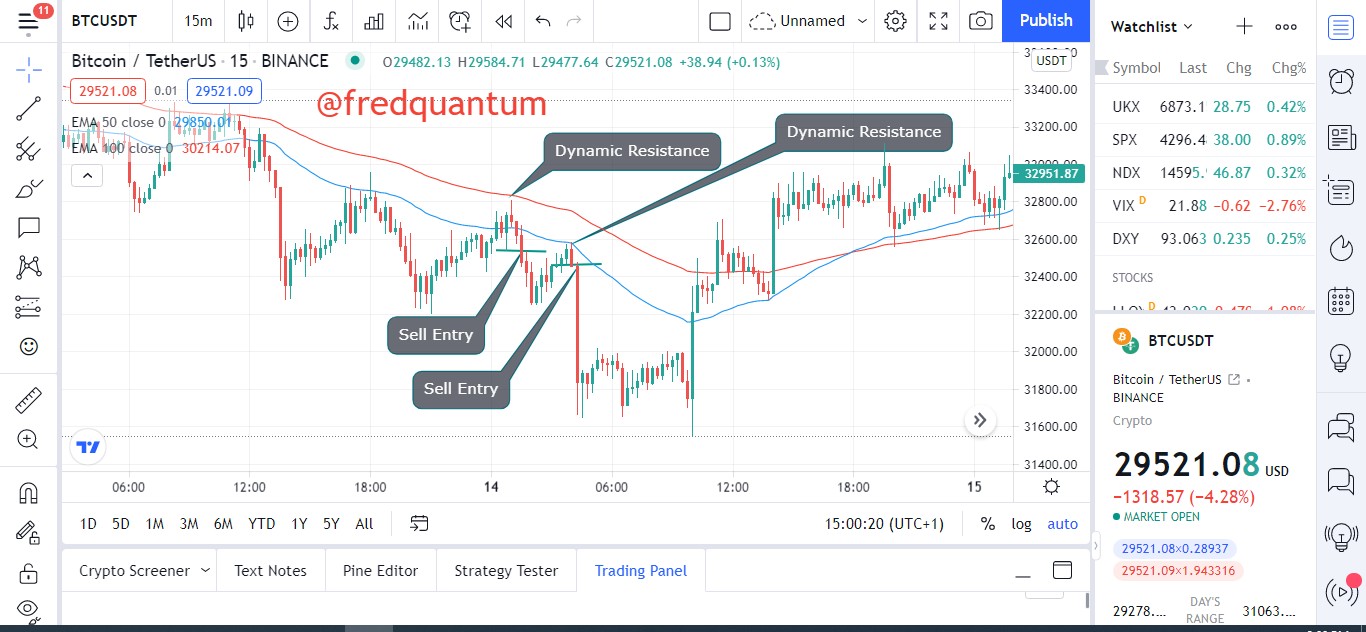Open financials bar chart menu
Image resolution: width=1366 pixels, height=632 pixels.
click(375, 21)
